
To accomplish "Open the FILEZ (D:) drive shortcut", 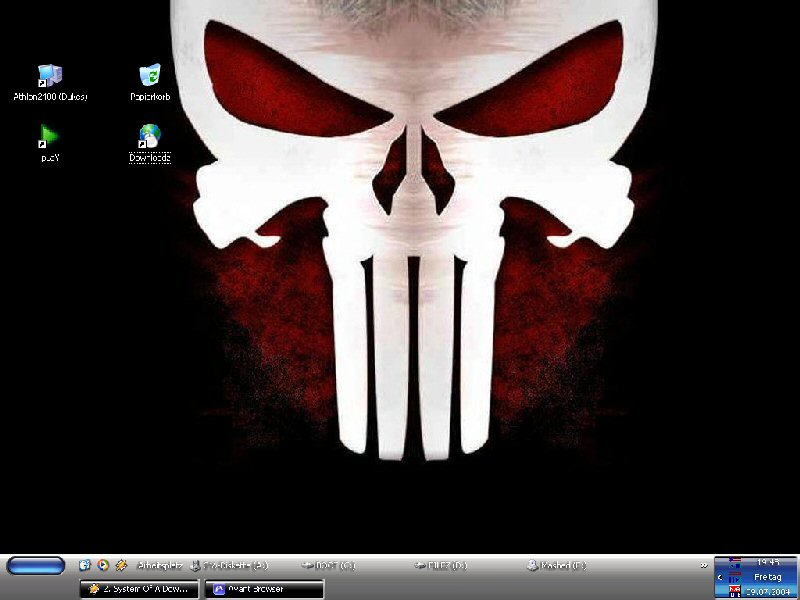I will coord(441,565).
